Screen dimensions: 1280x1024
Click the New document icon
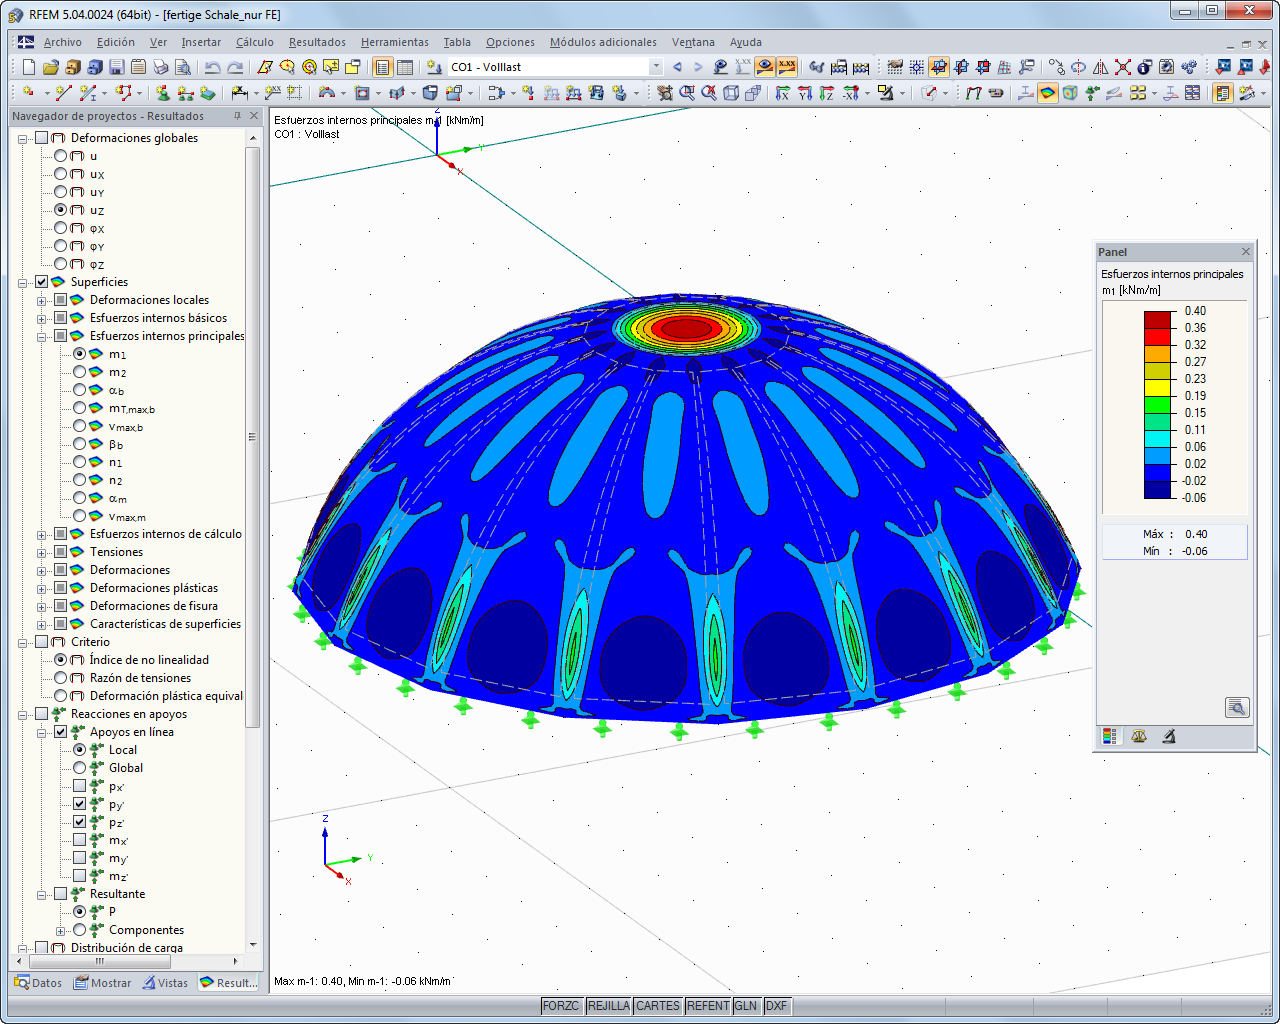click(x=29, y=66)
